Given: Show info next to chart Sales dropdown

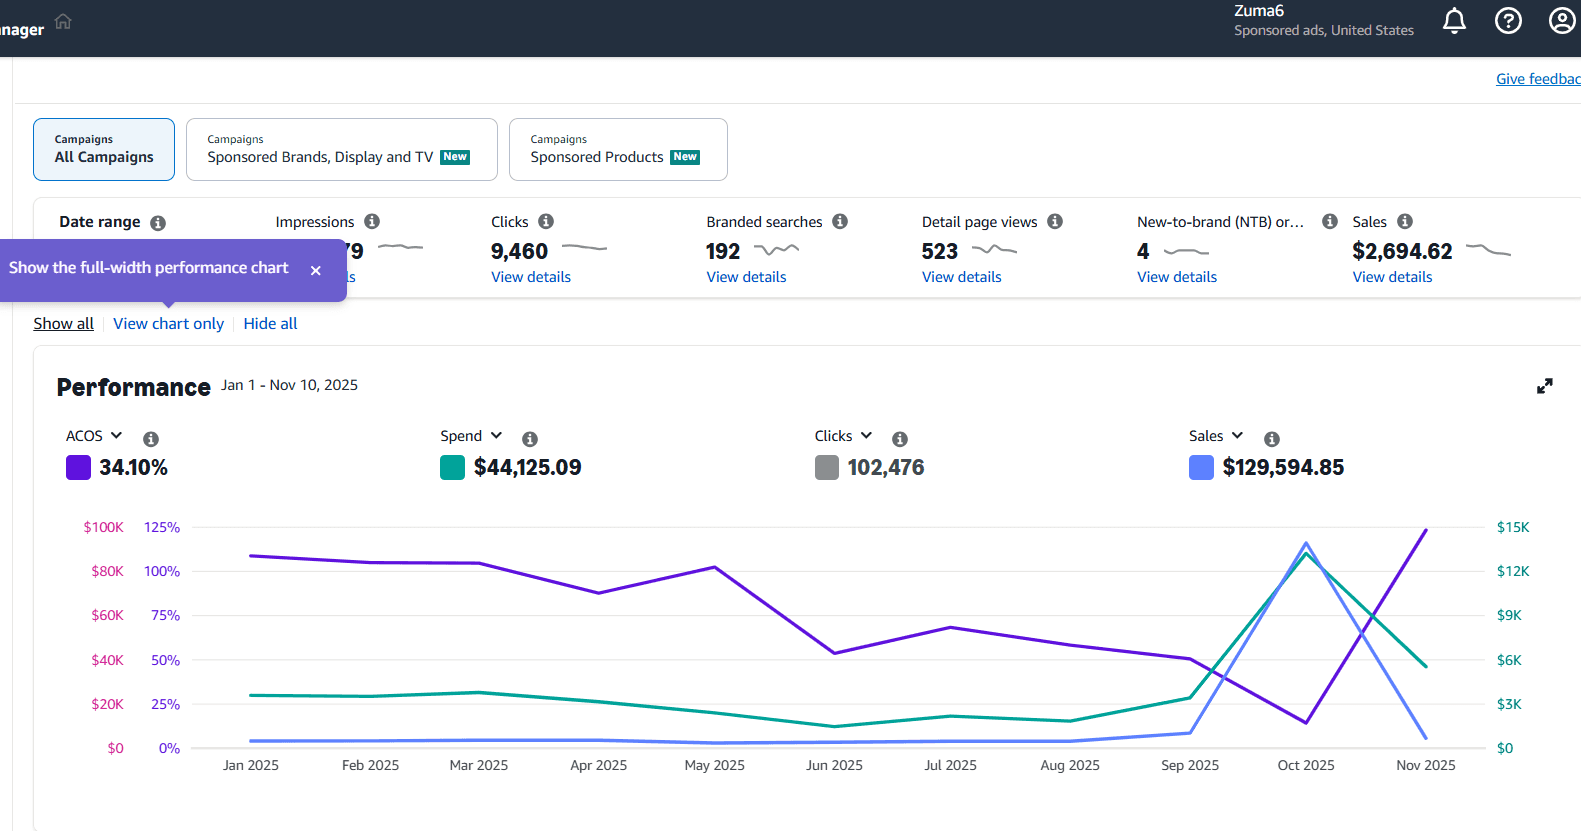Looking at the screenshot, I should click(1272, 439).
